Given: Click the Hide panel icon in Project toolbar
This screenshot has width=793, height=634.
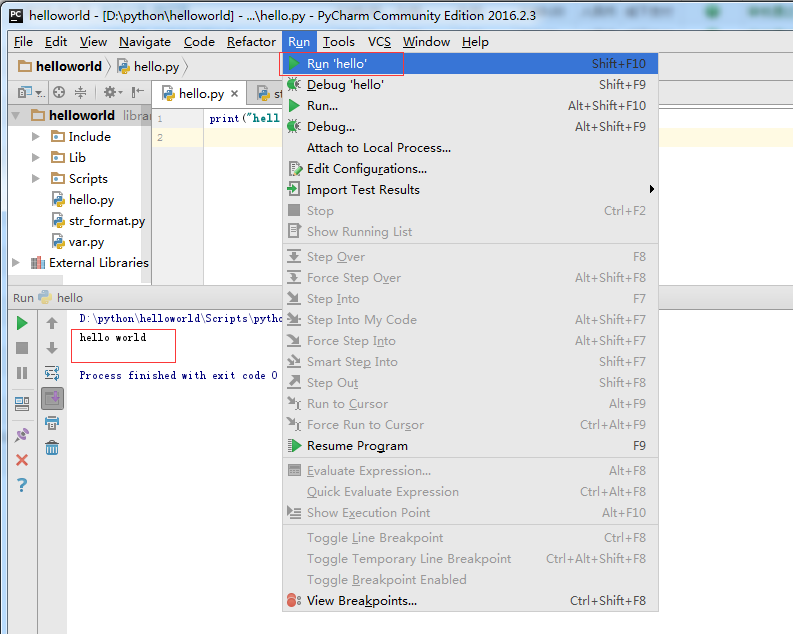Looking at the screenshot, I should [x=138, y=92].
